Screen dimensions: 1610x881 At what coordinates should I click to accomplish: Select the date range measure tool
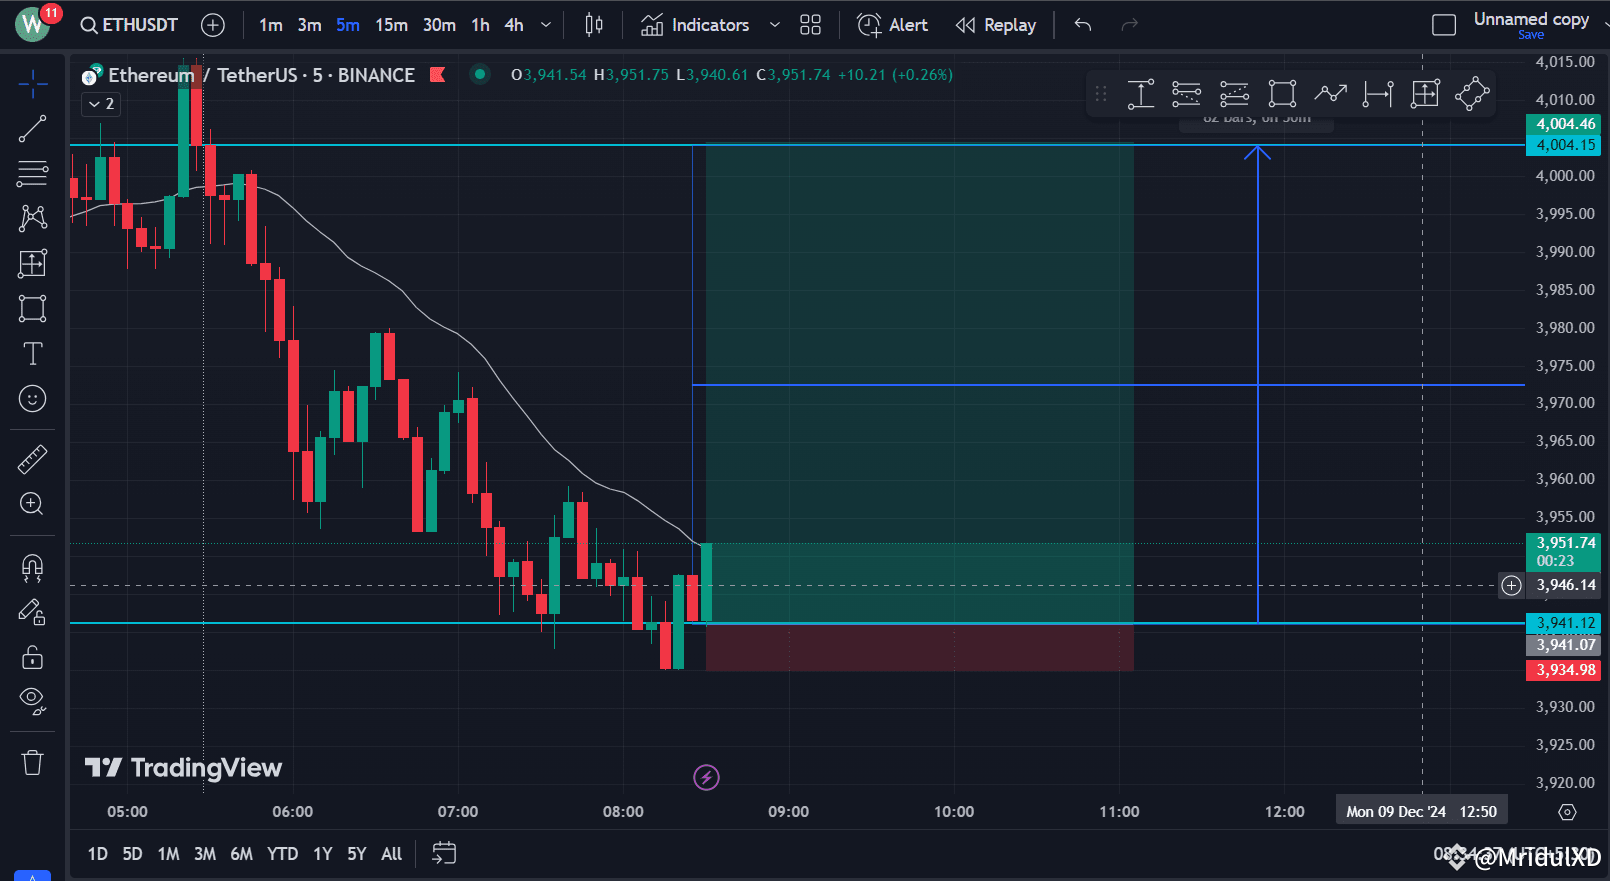click(1378, 94)
